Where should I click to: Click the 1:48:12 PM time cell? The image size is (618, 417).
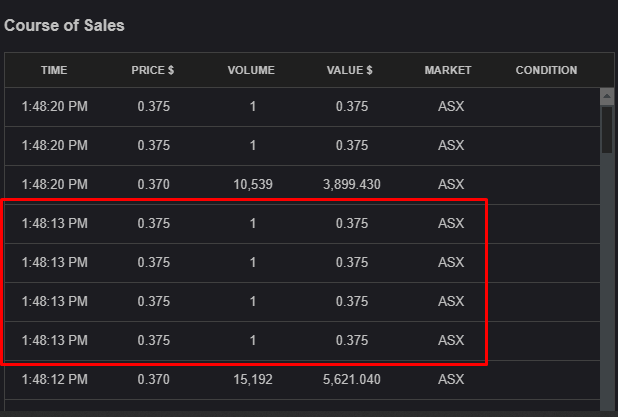pos(54,379)
